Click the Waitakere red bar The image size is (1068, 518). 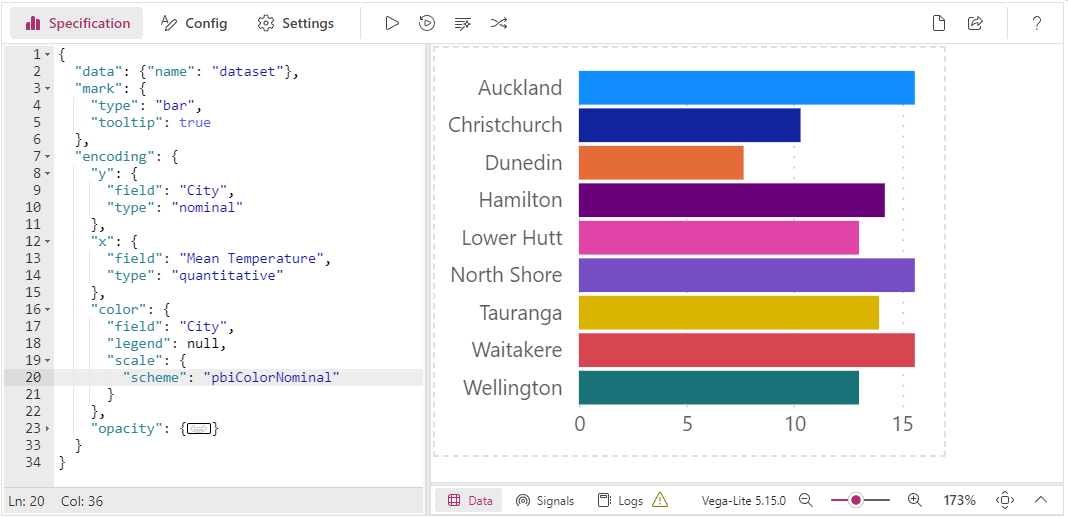pyautogui.click(x=747, y=350)
